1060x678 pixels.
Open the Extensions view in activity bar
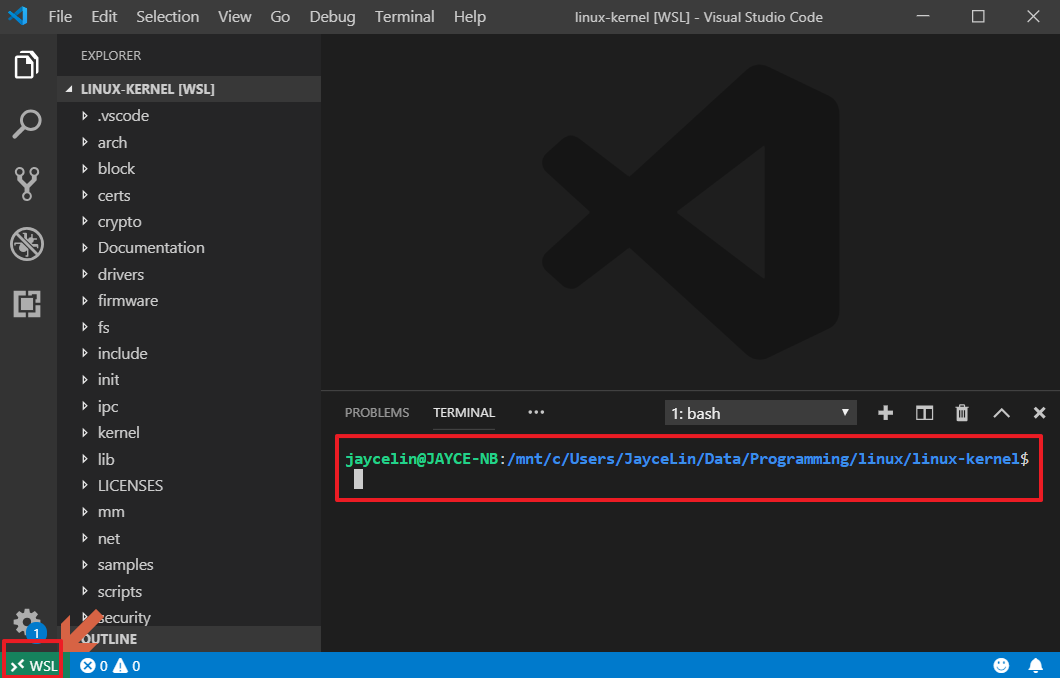27,304
